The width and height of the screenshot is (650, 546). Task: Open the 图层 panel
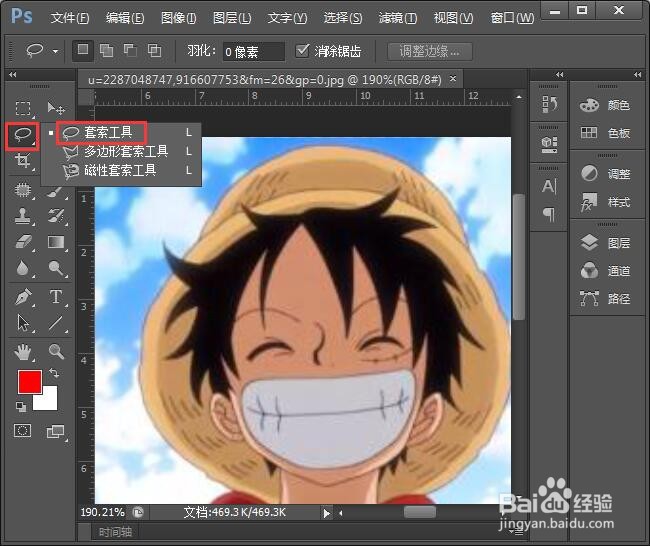(605, 243)
